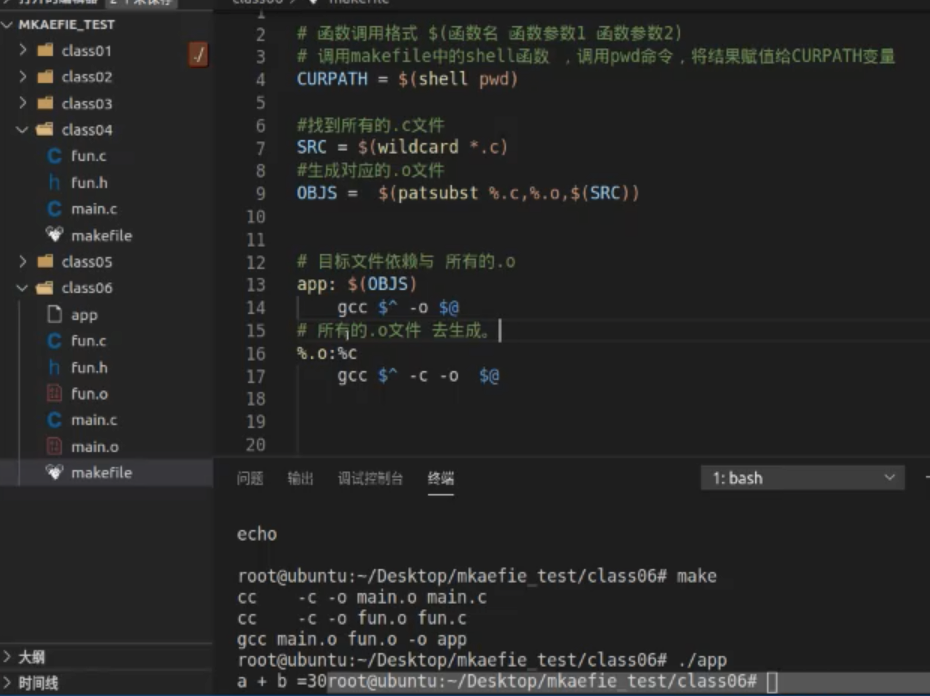The width and height of the screenshot is (930, 696).
Task: Open main.c in class06
Action: (x=94, y=419)
